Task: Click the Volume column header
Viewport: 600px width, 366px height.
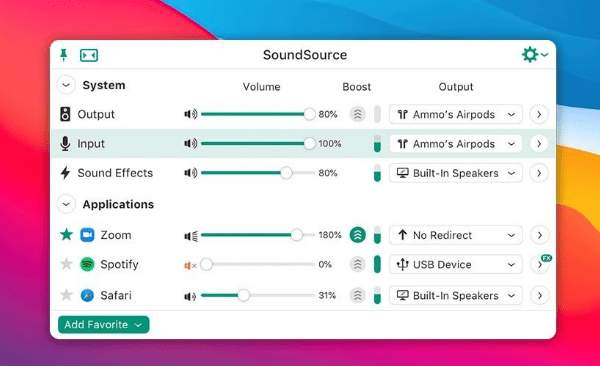Action: coord(261,87)
